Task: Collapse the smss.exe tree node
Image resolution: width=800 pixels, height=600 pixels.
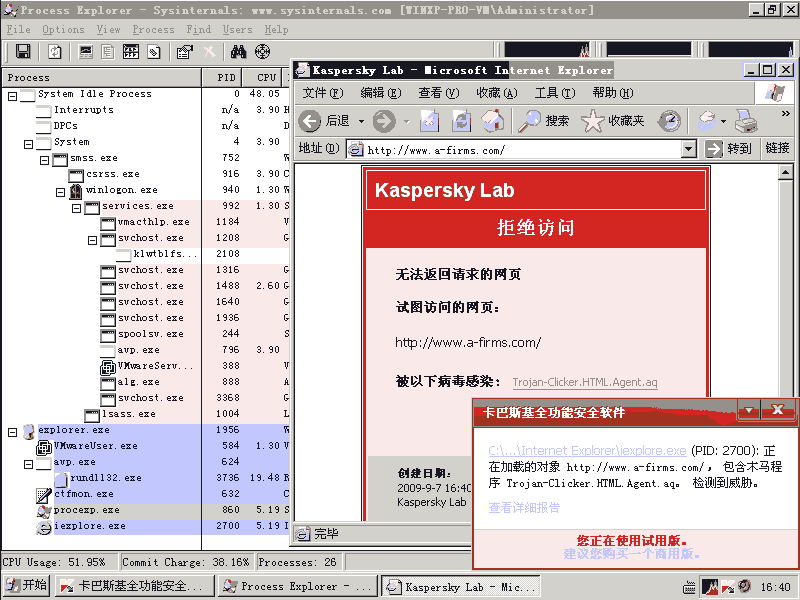Action: (45, 160)
